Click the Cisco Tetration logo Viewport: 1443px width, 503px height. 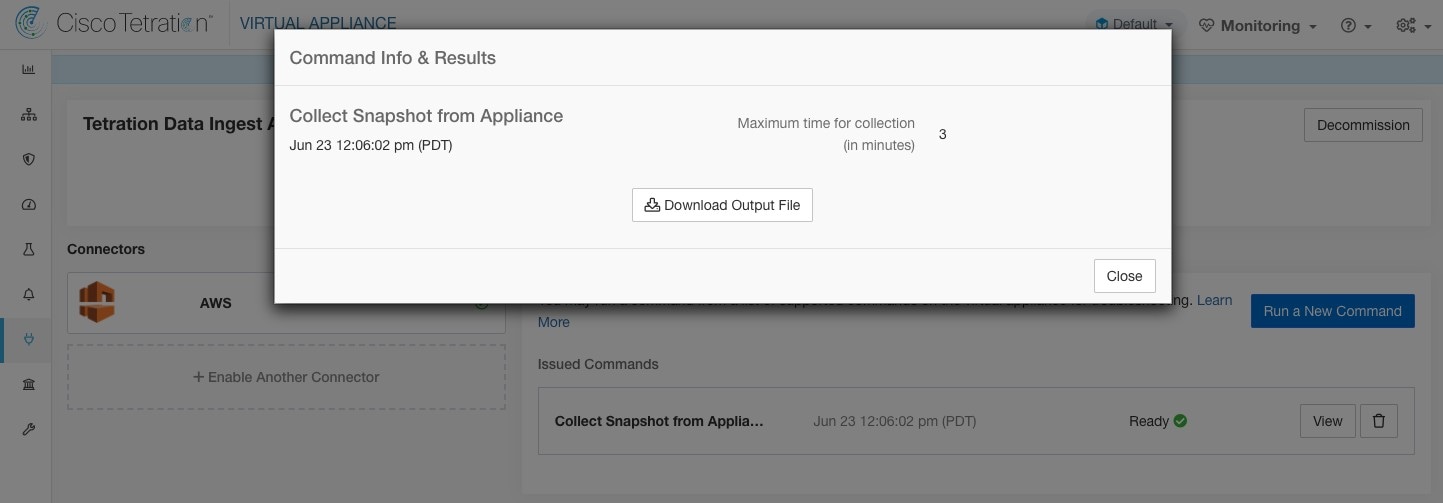click(114, 23)
